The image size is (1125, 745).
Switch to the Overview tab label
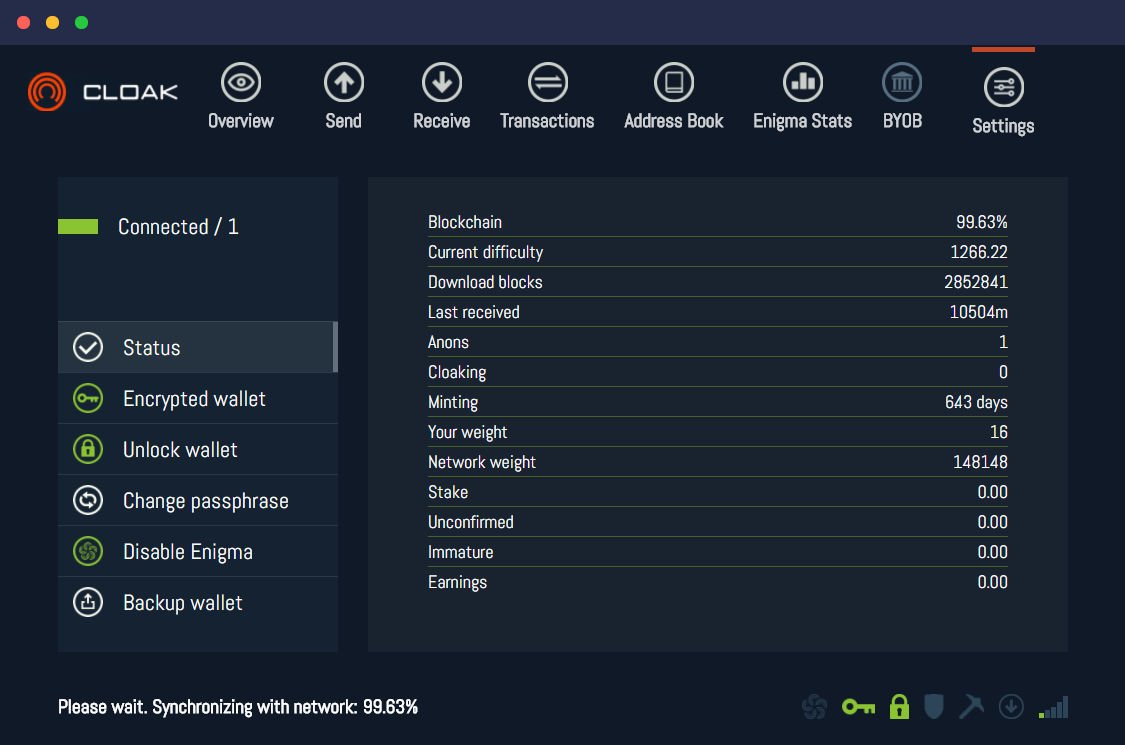[x=240, y=121]
